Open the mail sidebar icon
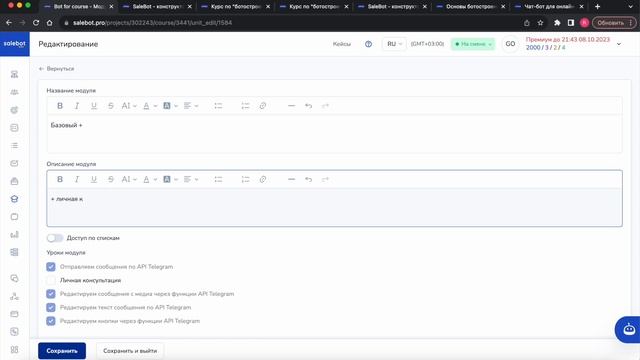Image resolution: width=640 pixels, height=360 pixels. pos(14,163)
